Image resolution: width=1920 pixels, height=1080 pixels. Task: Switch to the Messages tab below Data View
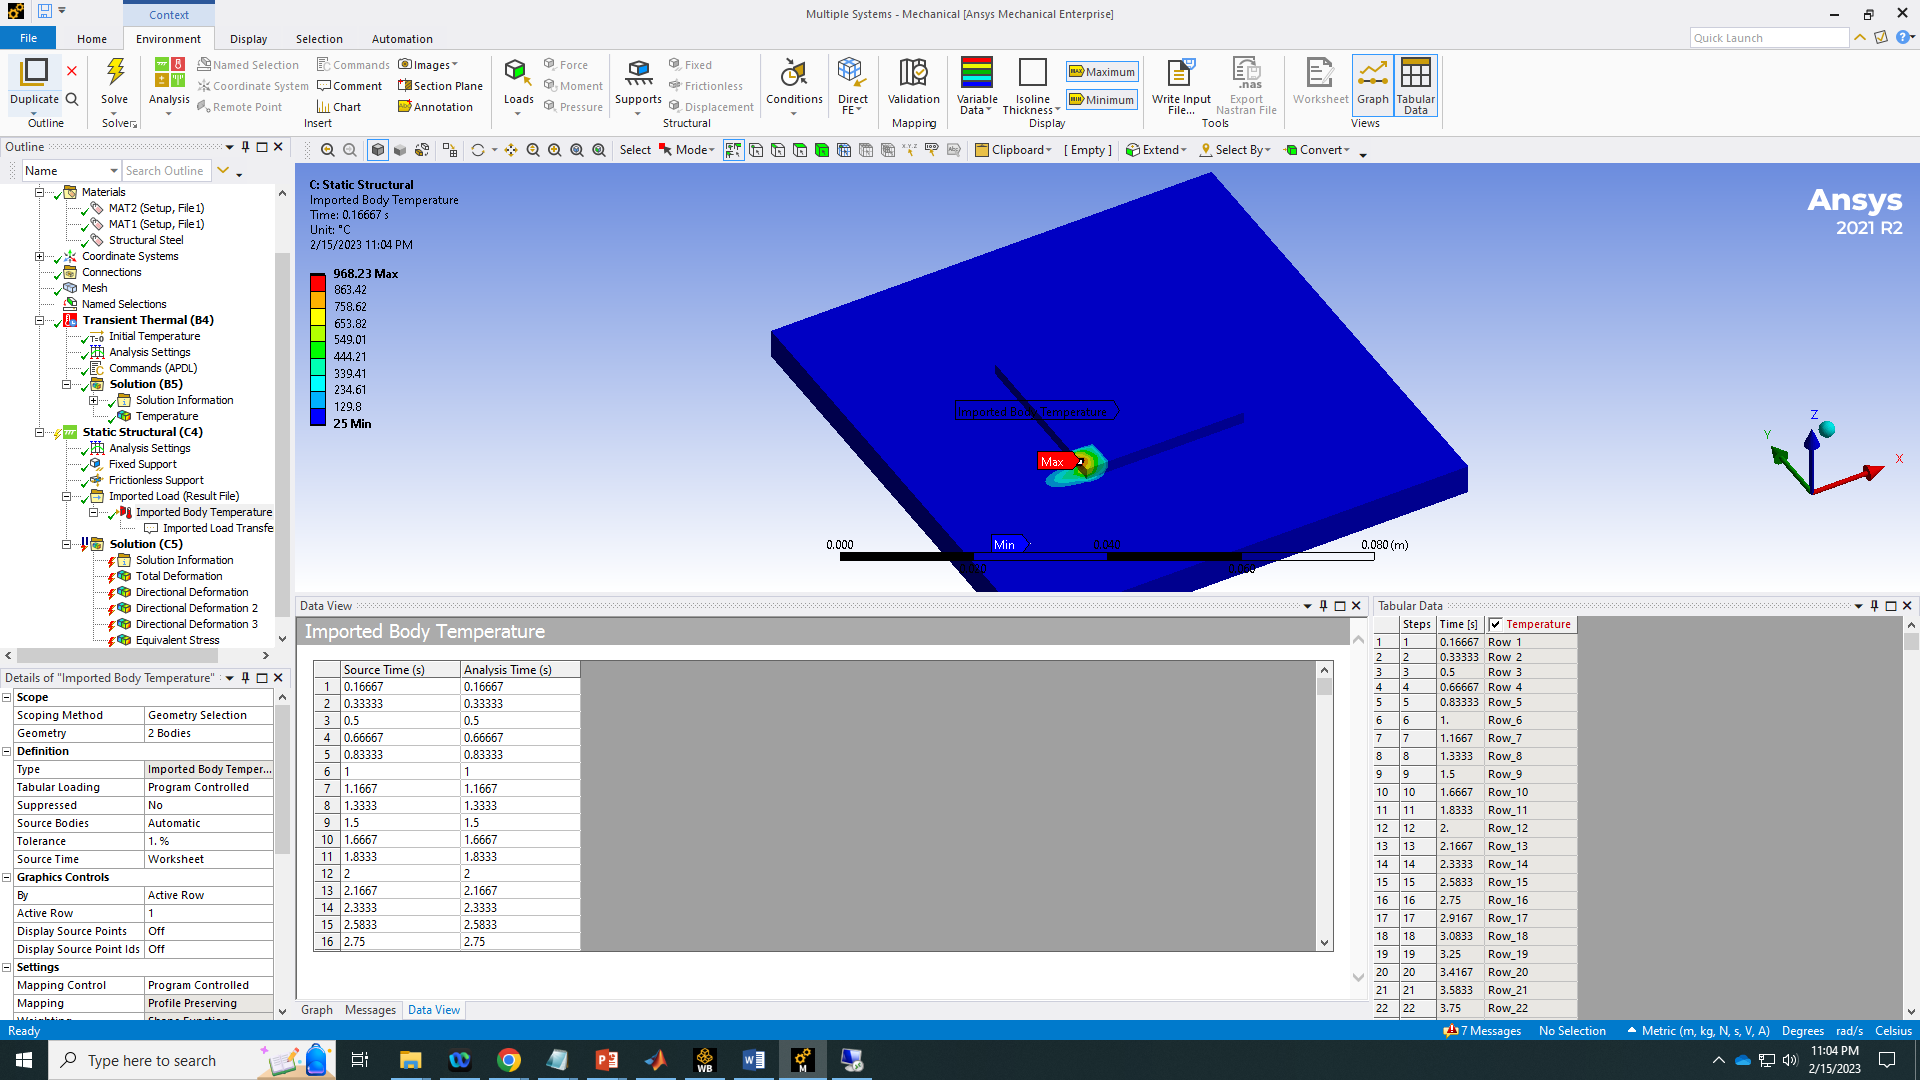point(370,1010)
